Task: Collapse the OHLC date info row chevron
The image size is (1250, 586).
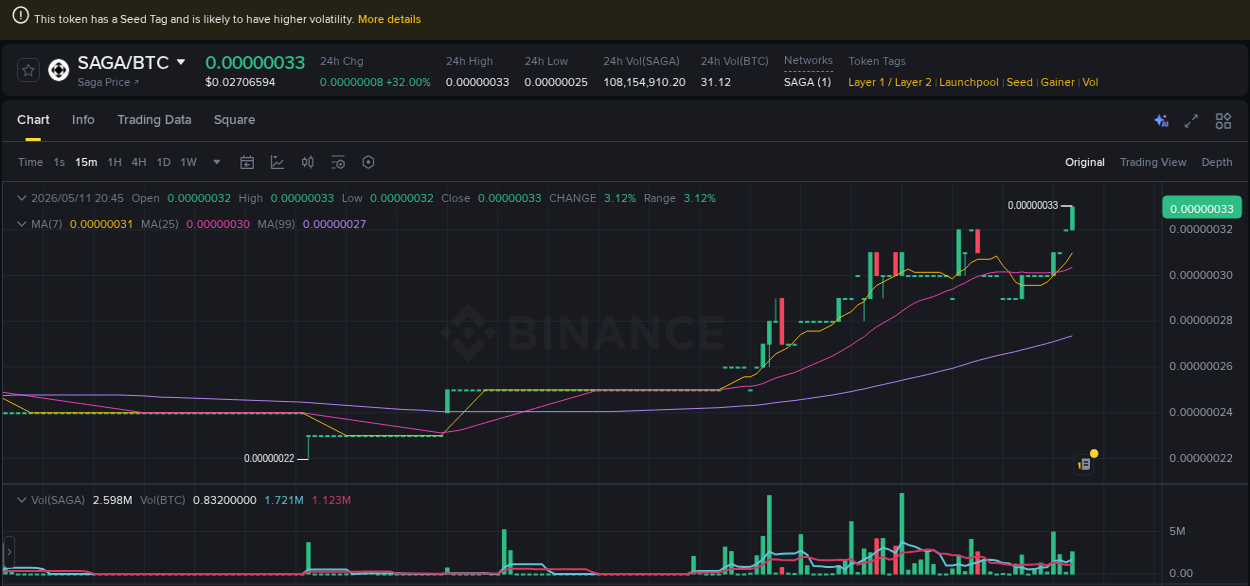Action: click(x=22, y=198)
